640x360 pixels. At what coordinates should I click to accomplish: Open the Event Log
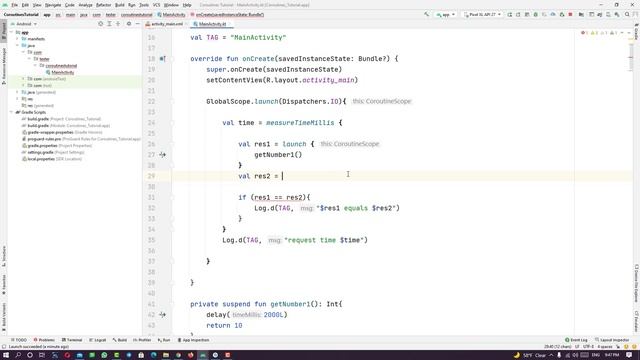coord(576,340)
